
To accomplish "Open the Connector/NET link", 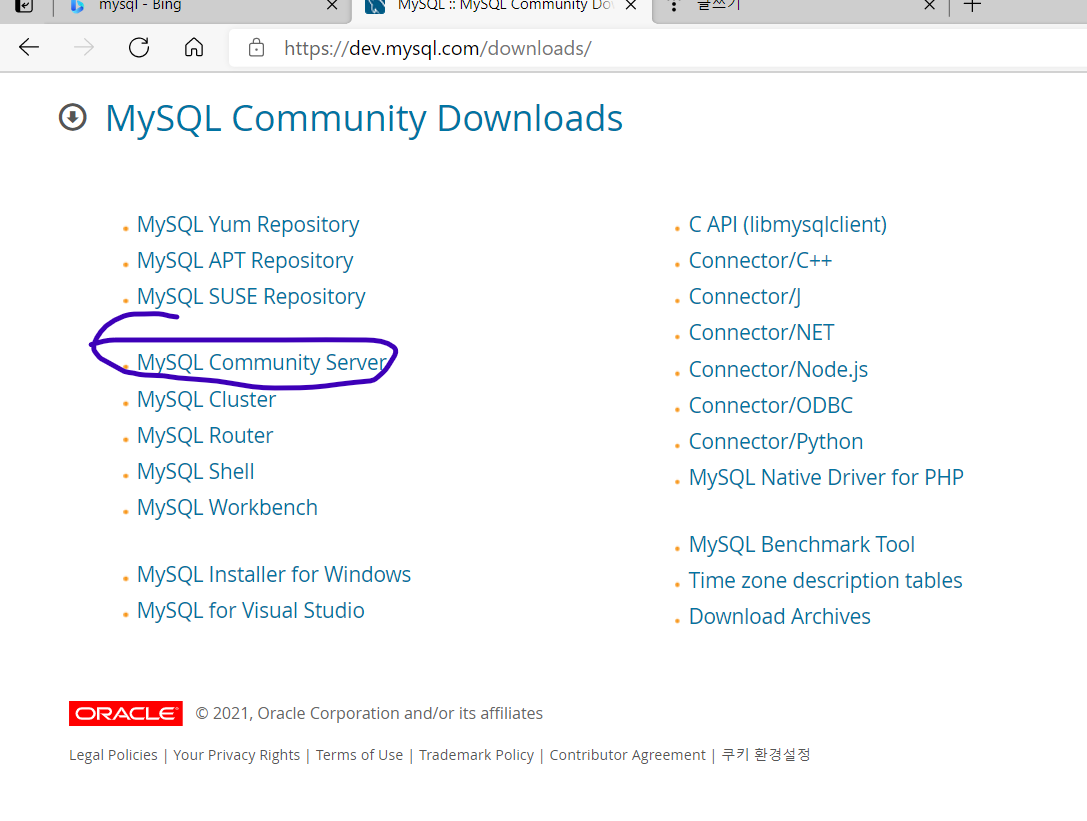I will (761, 333).
